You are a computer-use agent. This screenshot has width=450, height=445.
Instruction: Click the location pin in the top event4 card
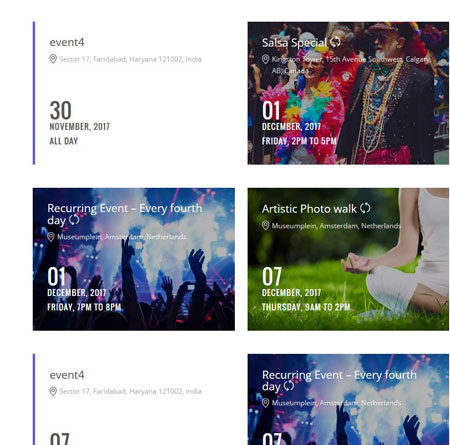(53, 59)
